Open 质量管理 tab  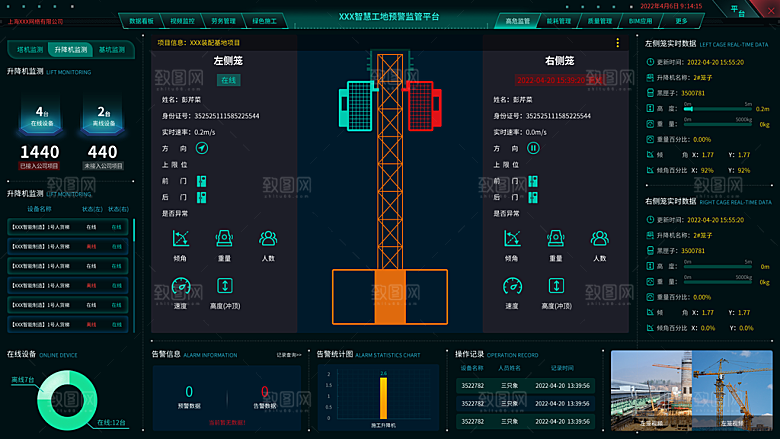click(599, 21)
